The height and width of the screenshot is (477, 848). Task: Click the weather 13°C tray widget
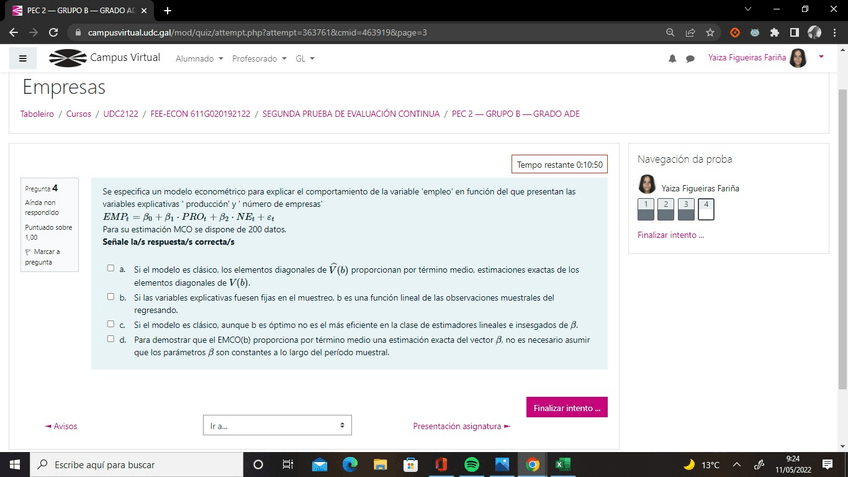click(701, 465)
